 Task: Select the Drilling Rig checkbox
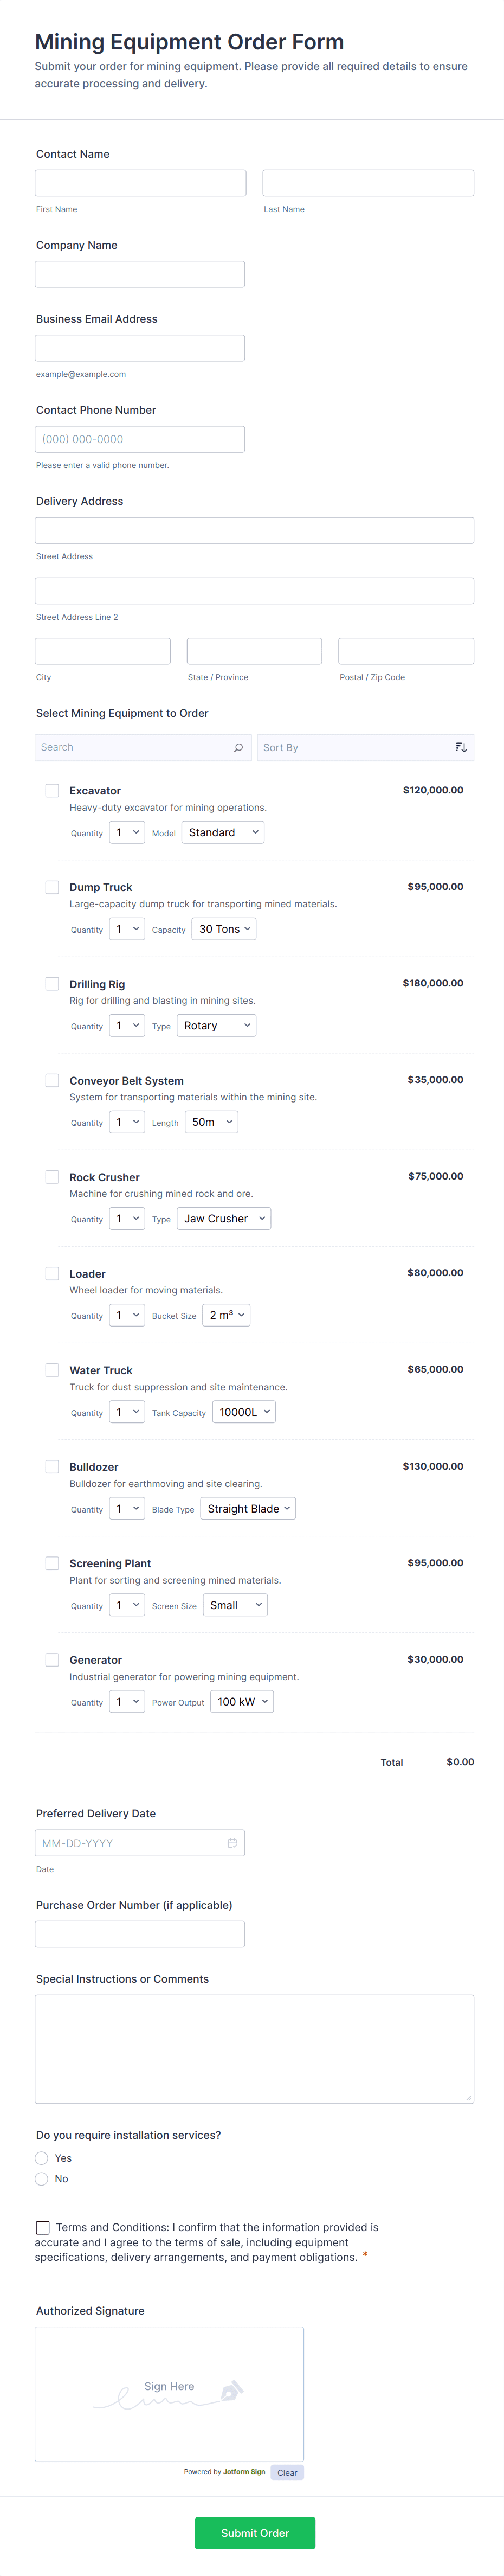pyautogui.click(x=52, y=984)
